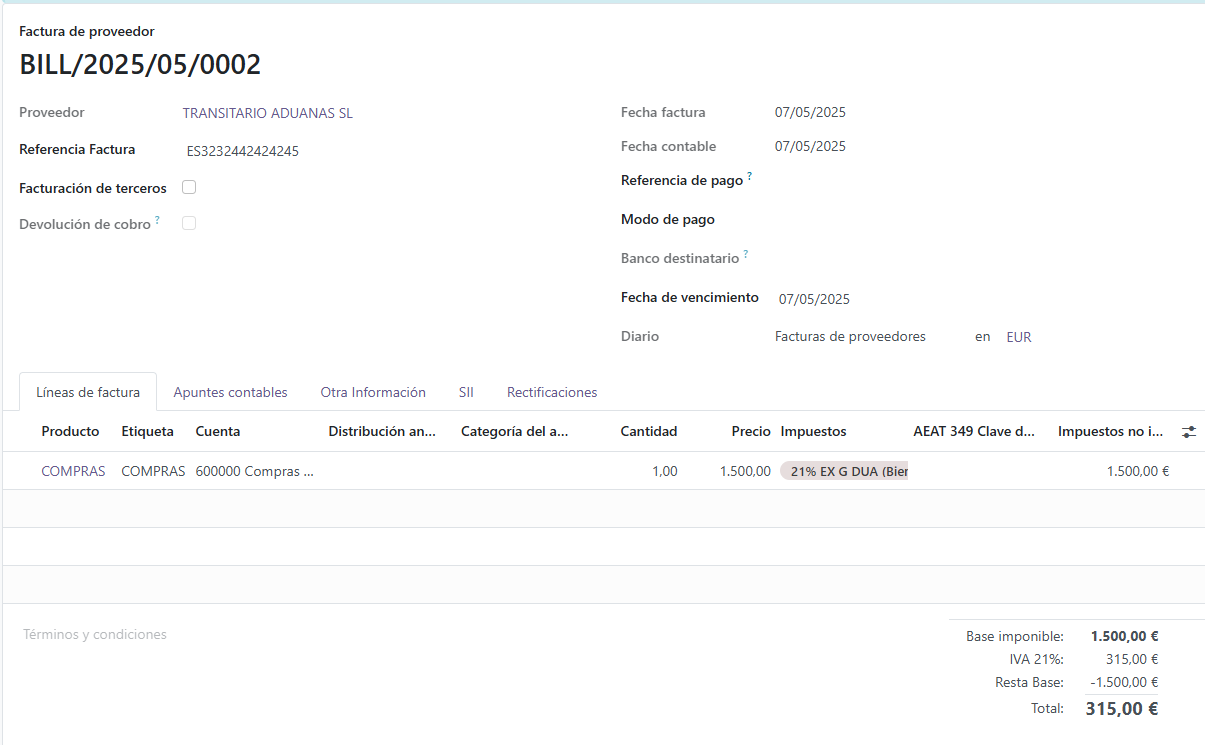Click help icon next to Referencia de pago
1205x745 pixels.
tap(750, 177)
